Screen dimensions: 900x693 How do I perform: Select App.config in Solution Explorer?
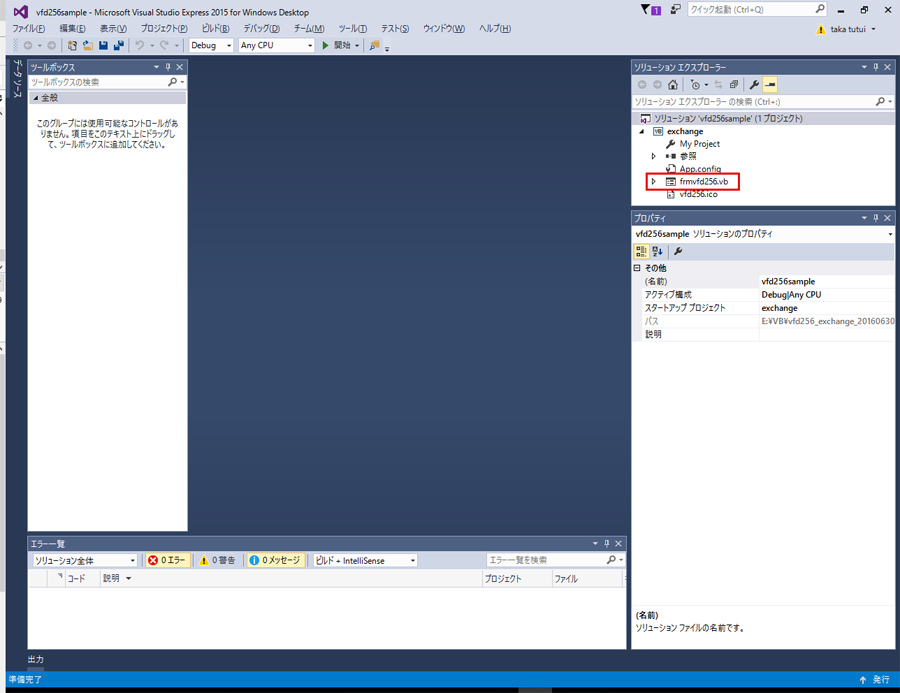pyautogui.click(x=700, y=169)
